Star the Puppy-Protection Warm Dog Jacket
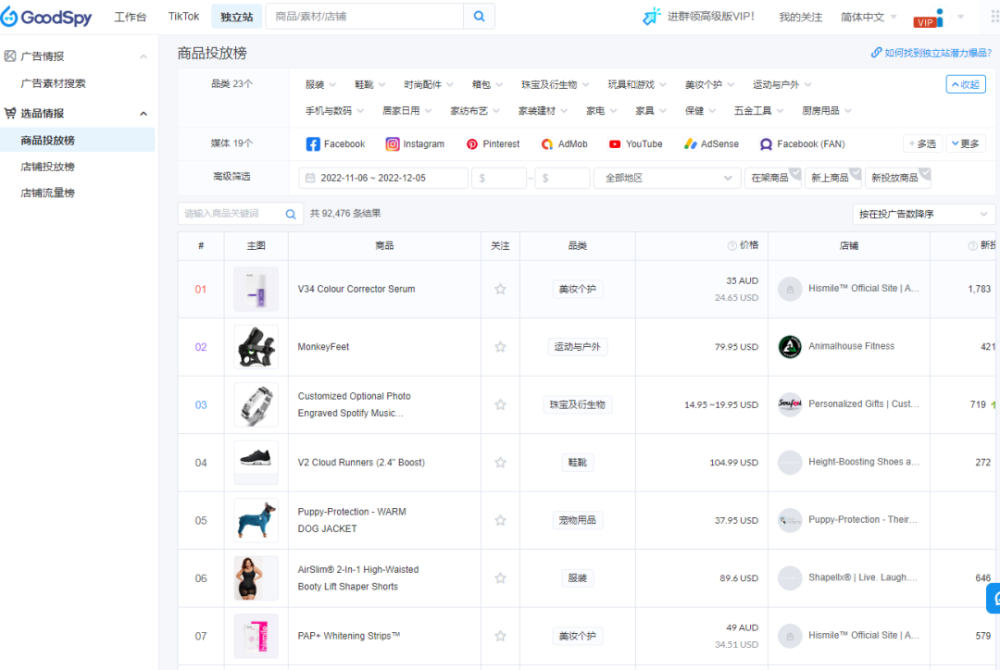The height and width of the screenshot is (670, 1000). pyautogui.click(x=501, y=521)
